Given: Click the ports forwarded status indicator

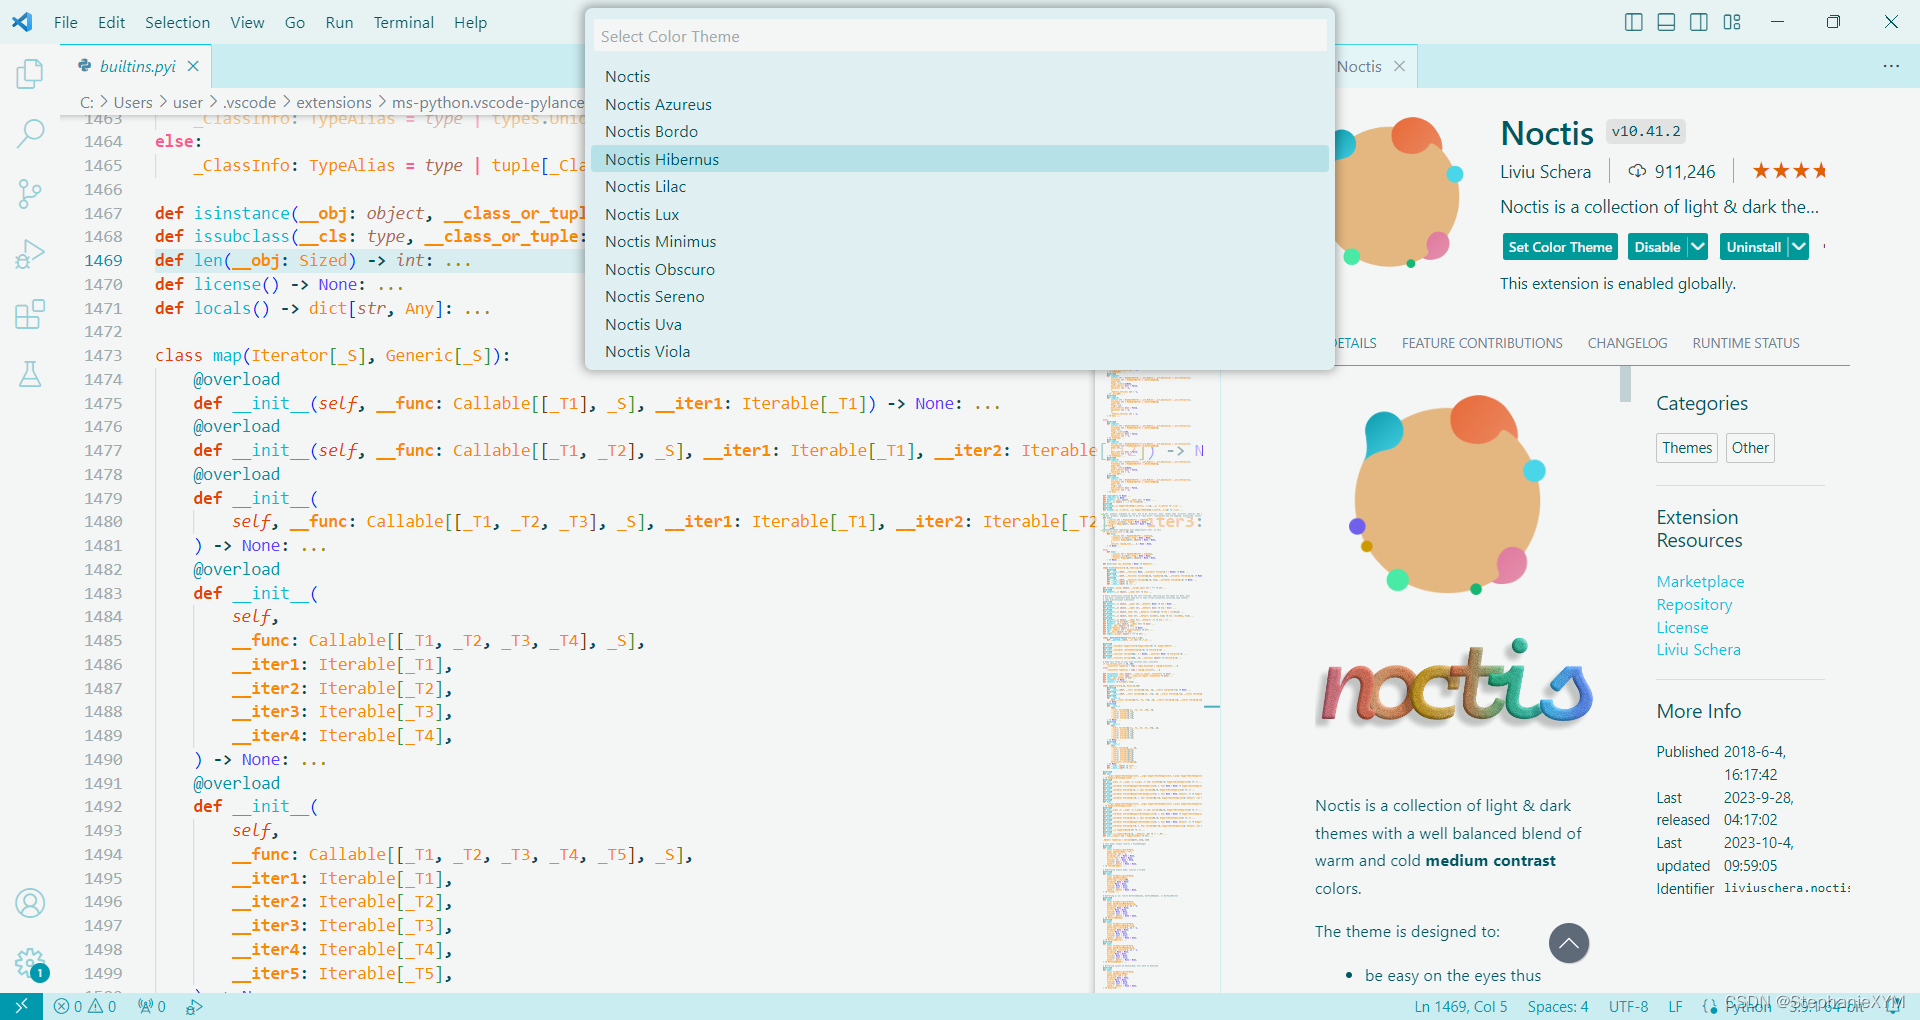Looking at the screenshot, I should click(152, 1006).
